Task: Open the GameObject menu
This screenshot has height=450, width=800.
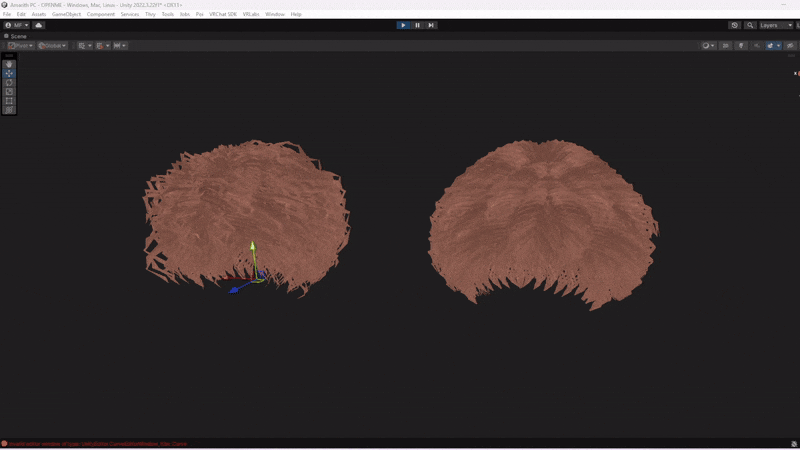Action: click(x=66, y=14)
